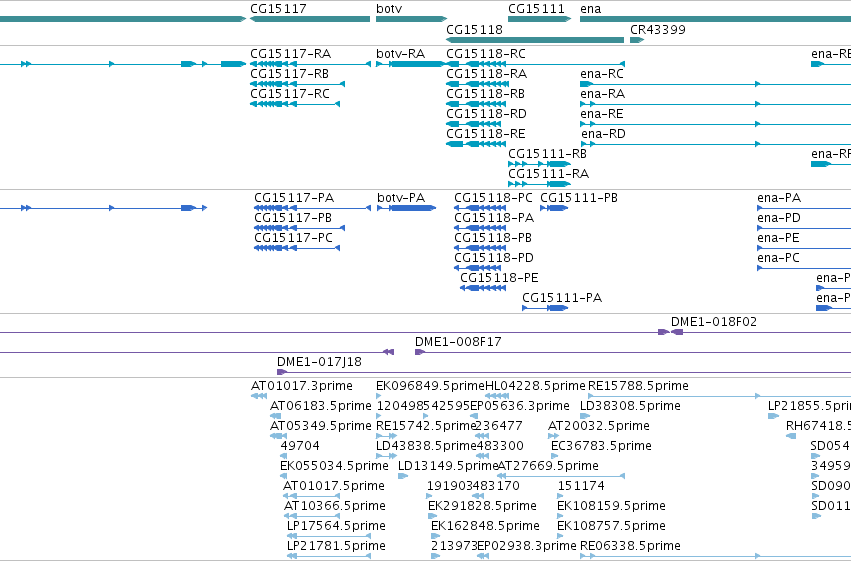Open EST EC36783.5prime
851x561 pixels.
601,446
